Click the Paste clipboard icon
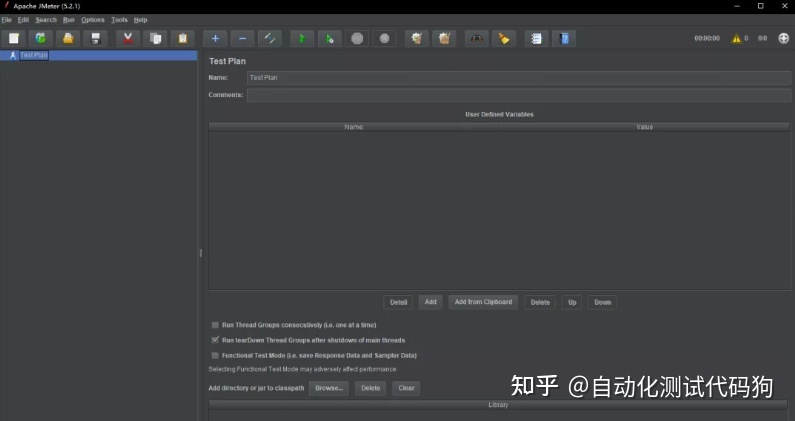795x421 pixels. click(x=183, y=39)
